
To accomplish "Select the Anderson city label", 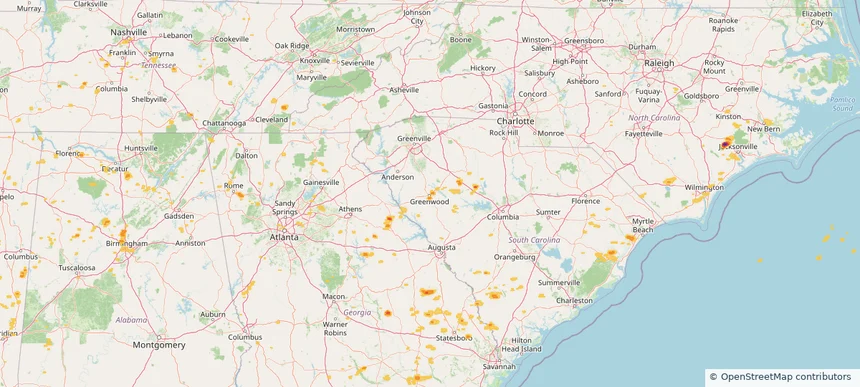I will pos(398,177).
